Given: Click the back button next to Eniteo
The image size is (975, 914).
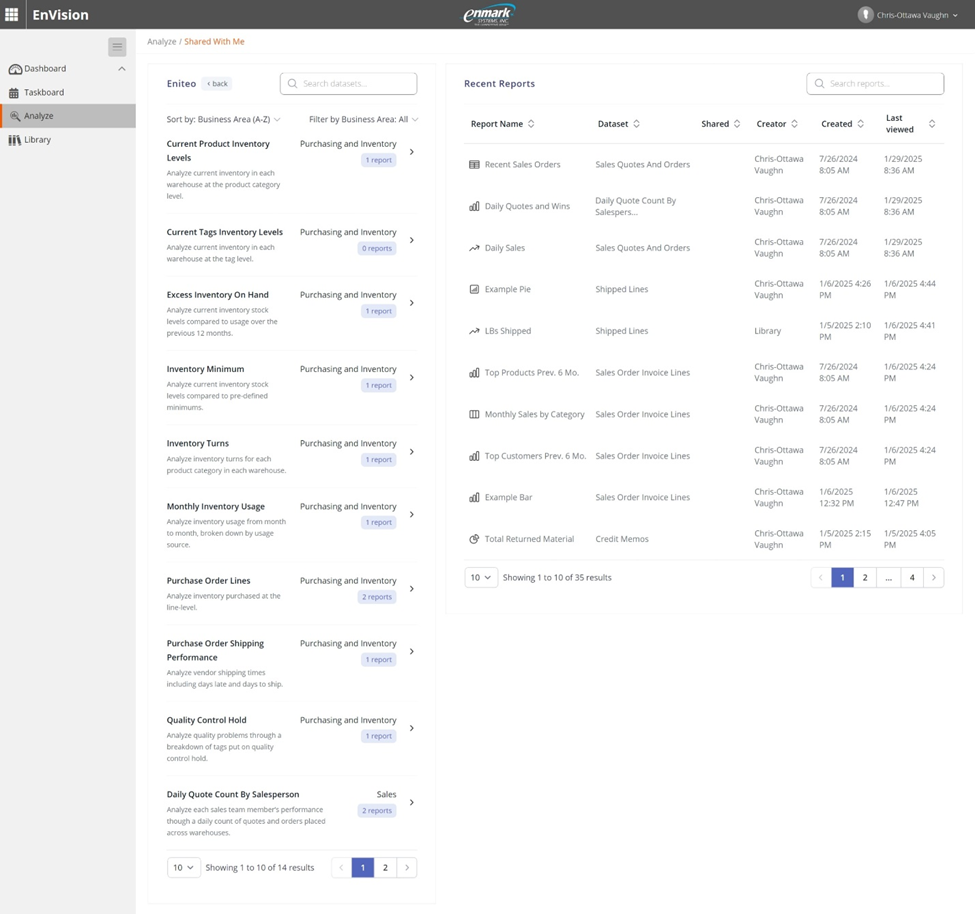Looking at the screenshot, I should point(216,83).
